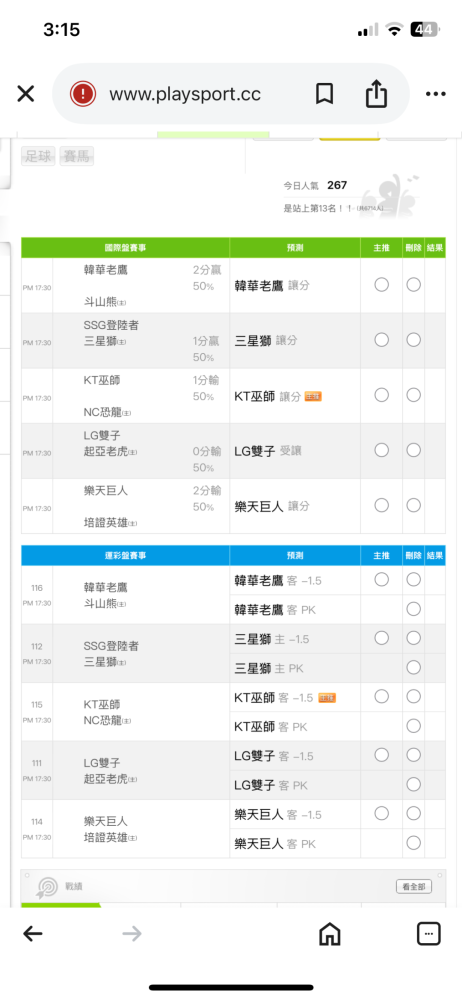Click the 戰績 target icon
Viewport: 462px width, 1000px height.
48,887
